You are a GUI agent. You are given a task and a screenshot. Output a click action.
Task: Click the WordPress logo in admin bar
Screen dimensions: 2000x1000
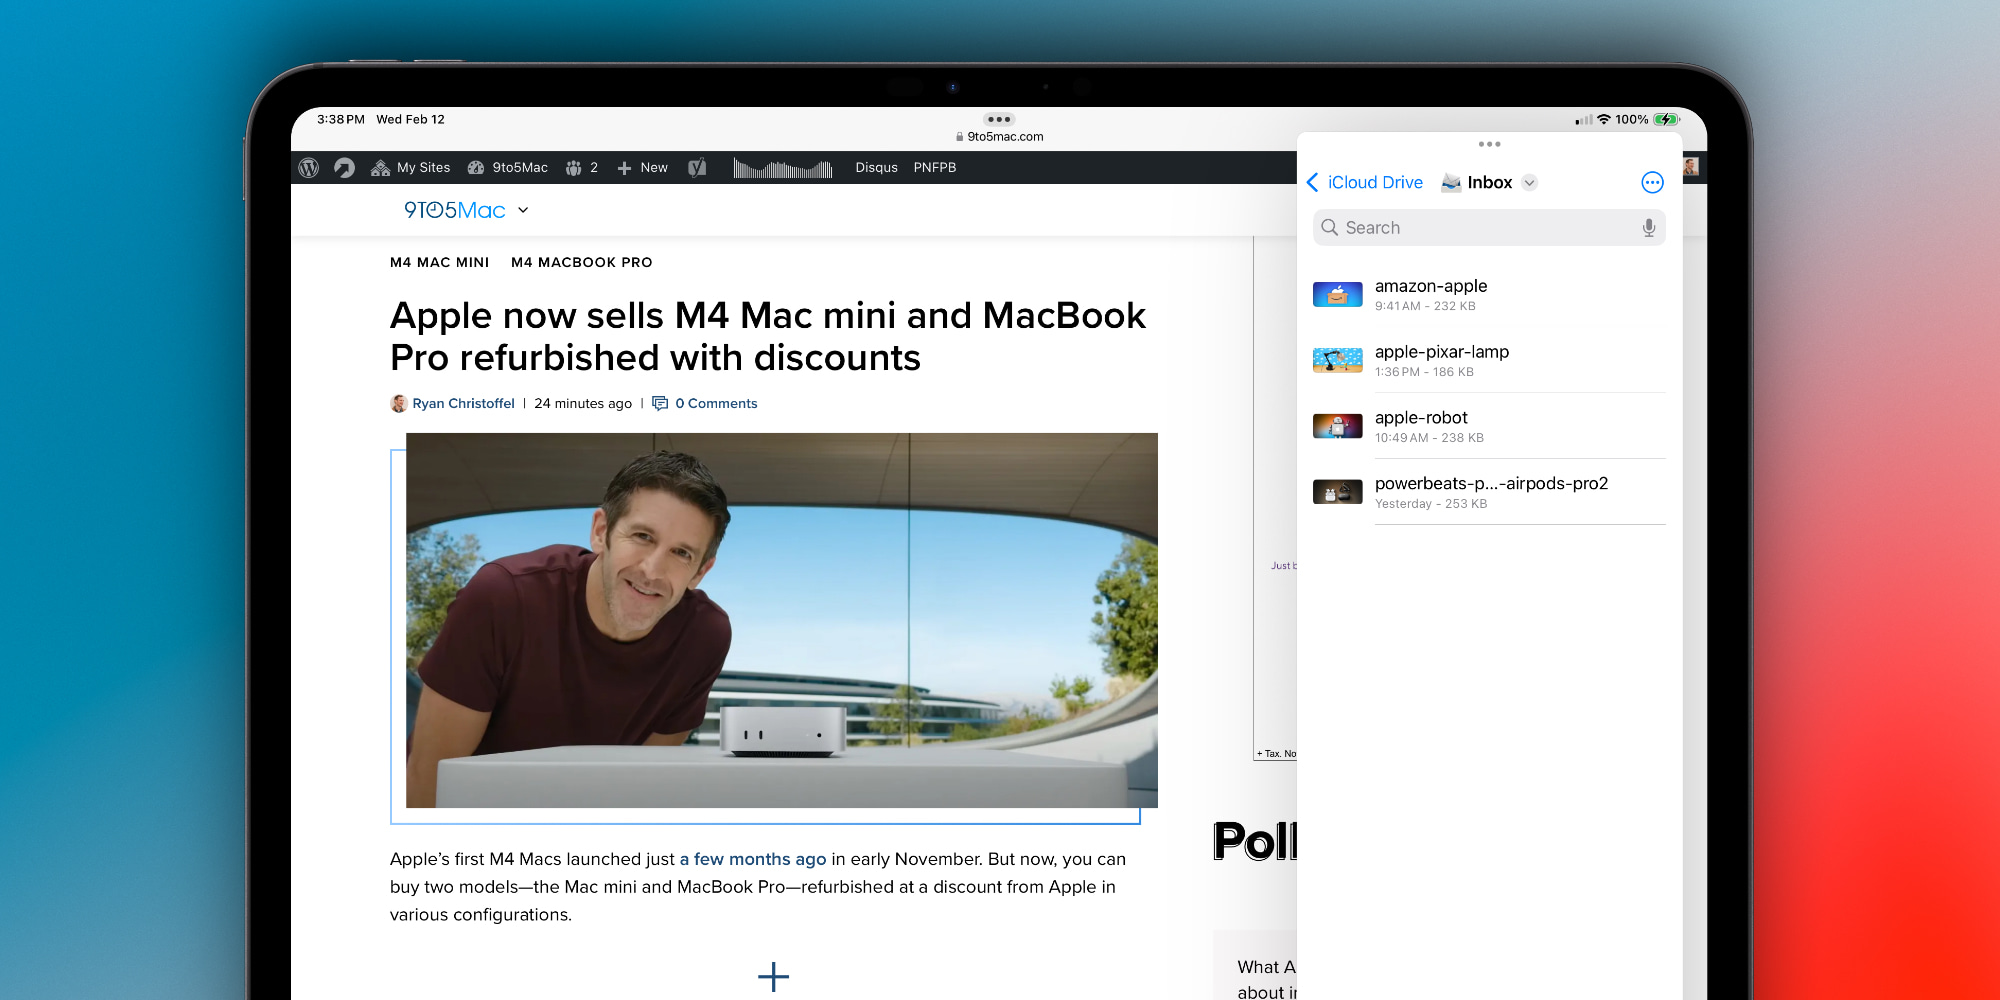click(x=308, y=167)
